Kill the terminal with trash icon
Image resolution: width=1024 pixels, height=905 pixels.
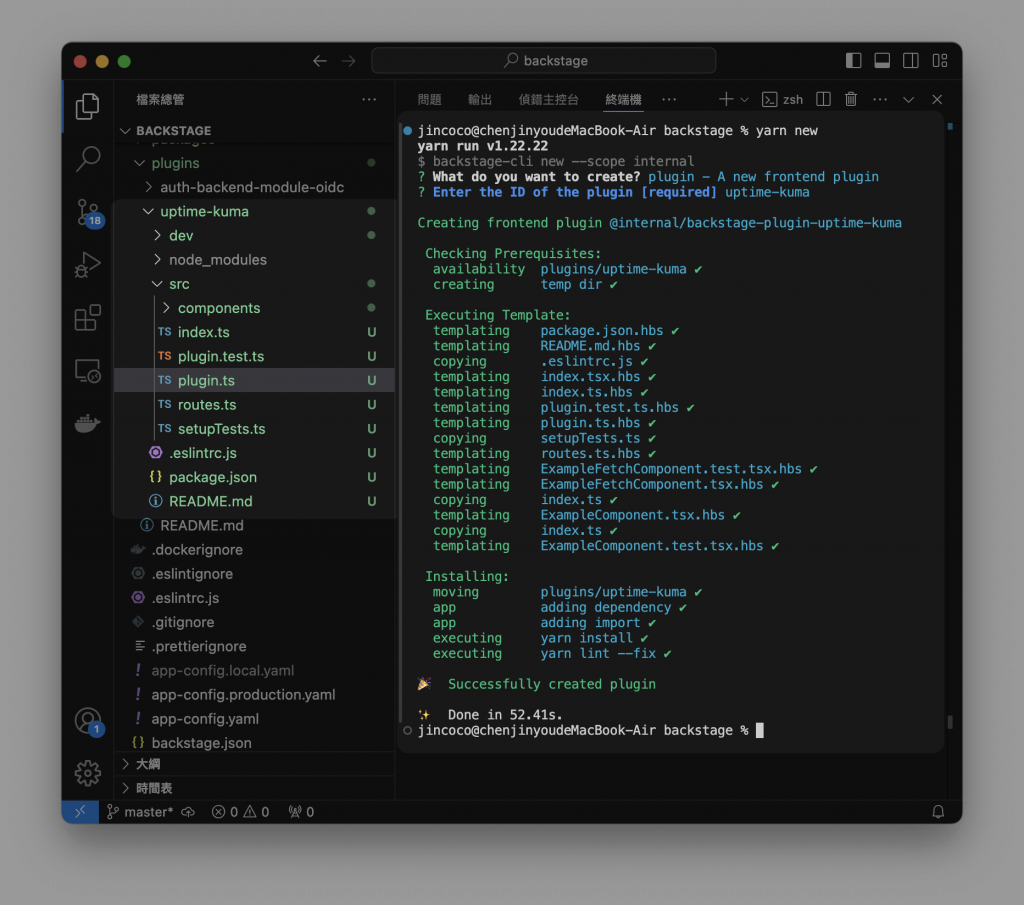[x=851, y=99]
